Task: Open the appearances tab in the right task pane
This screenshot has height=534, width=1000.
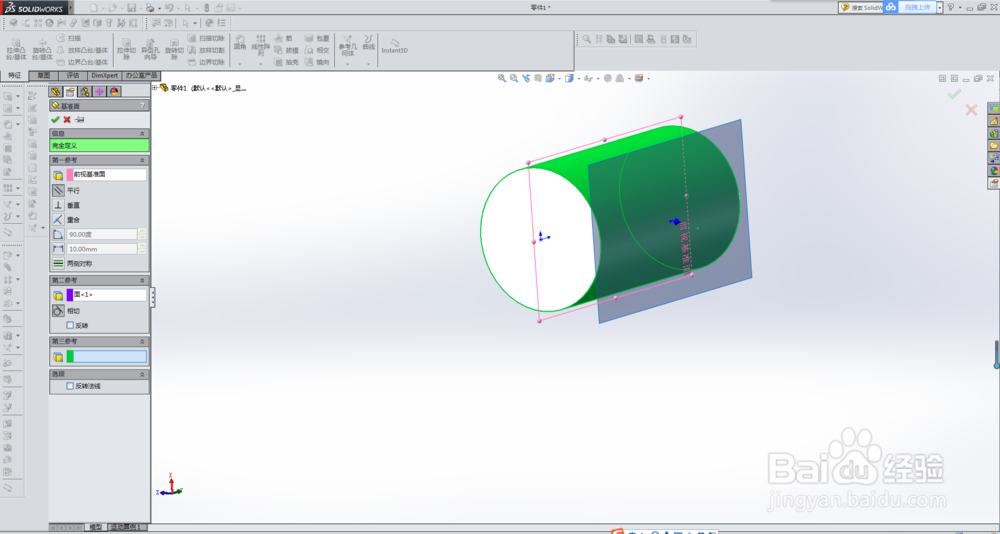Action: pos(993,170)
